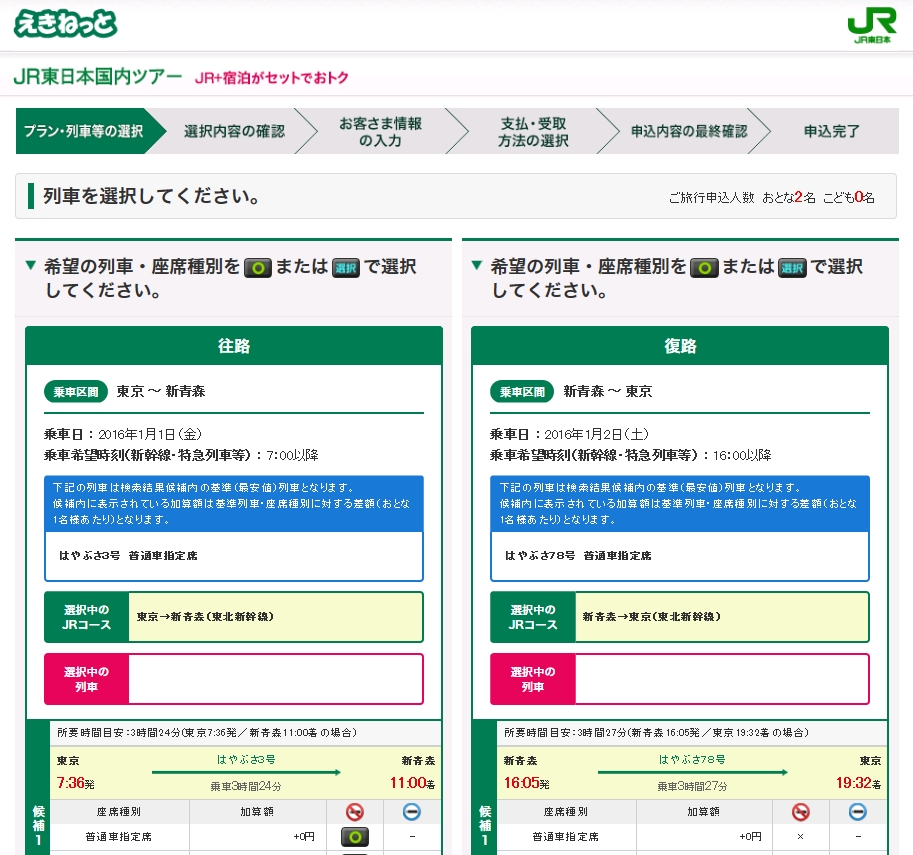Collapse the left panel with its green triangle

pos(31,266)
